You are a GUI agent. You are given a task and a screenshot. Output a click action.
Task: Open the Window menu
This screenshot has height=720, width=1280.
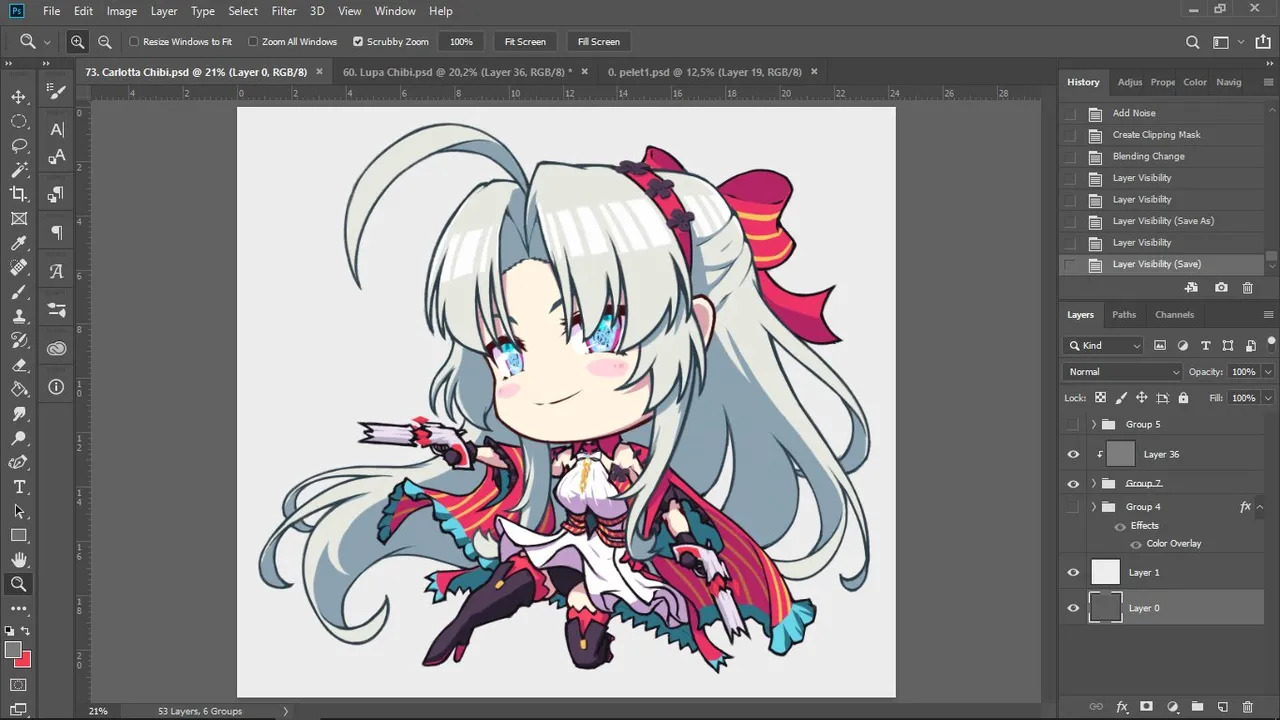pos(395,11)
